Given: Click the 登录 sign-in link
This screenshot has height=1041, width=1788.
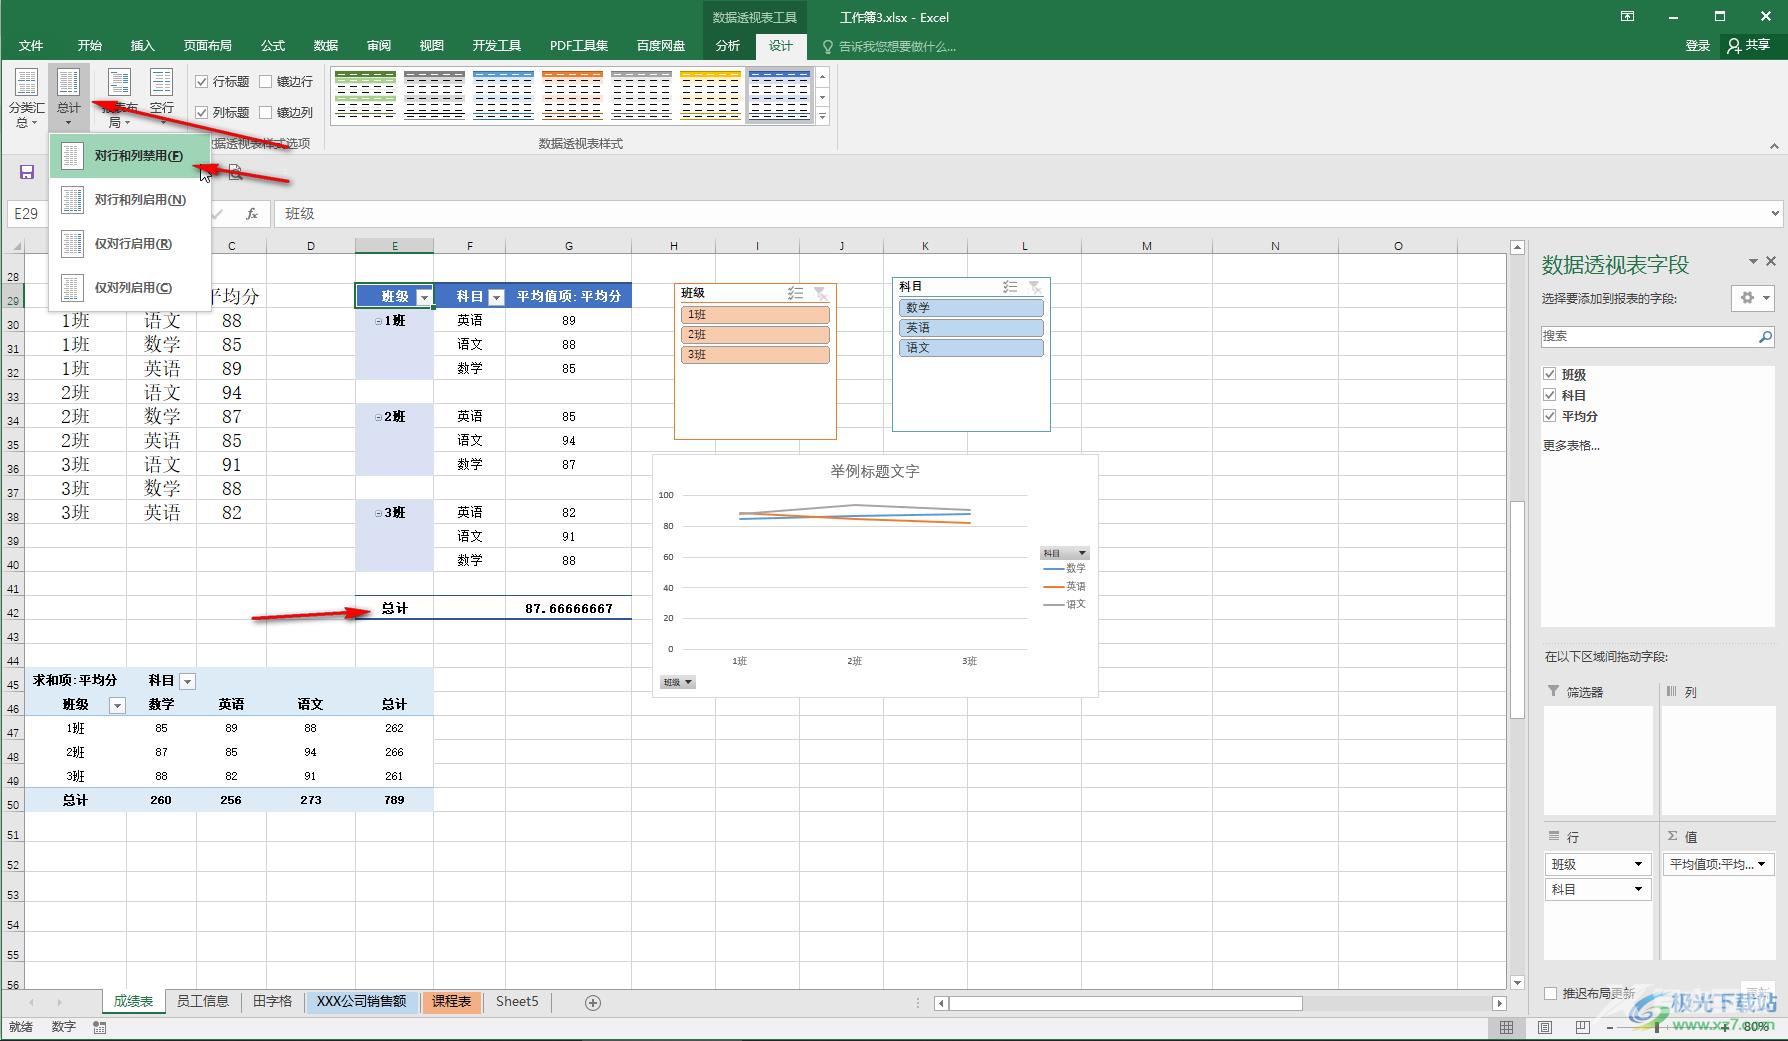Looking at the screenshot, I should [x=1698, y=46].
